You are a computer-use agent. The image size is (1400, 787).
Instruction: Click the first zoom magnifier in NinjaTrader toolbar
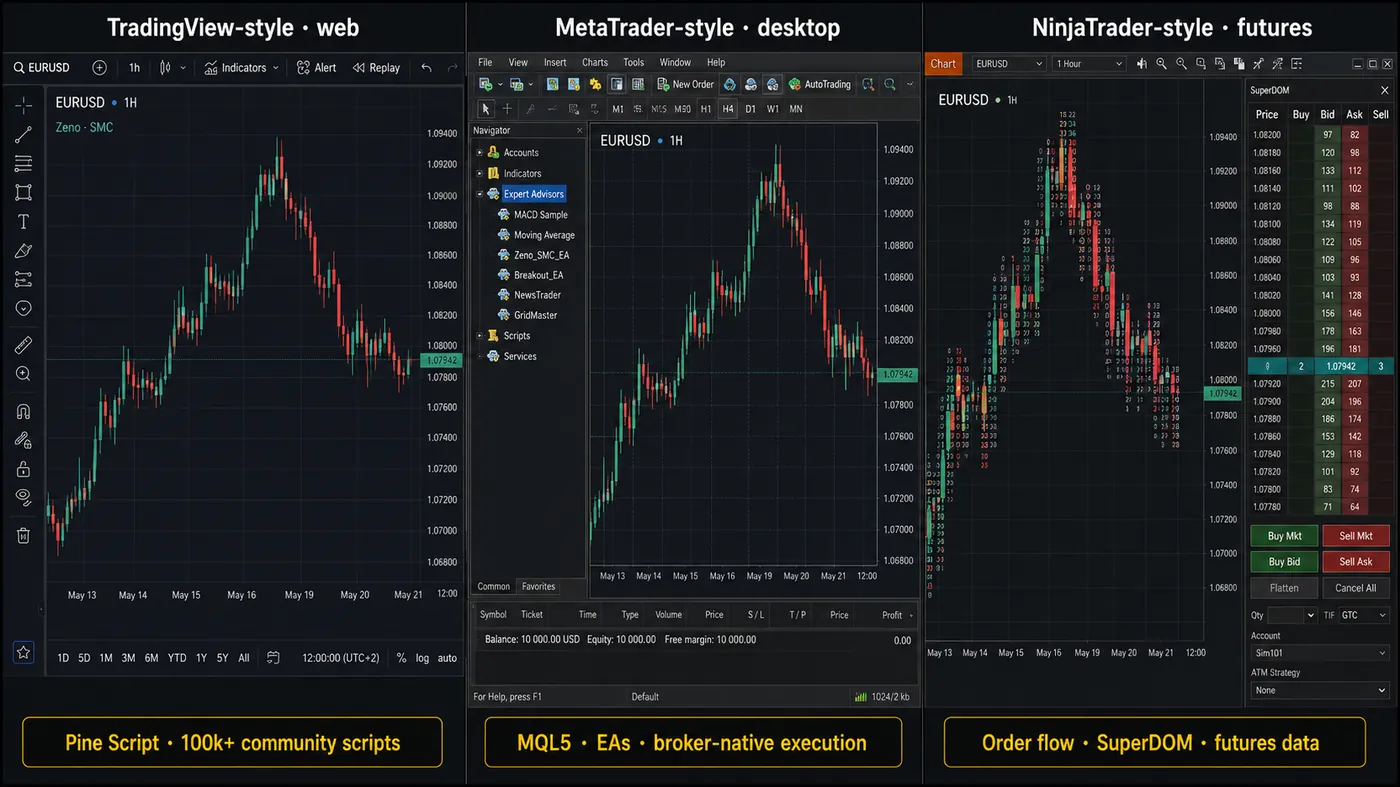(x=1161, y=64)
